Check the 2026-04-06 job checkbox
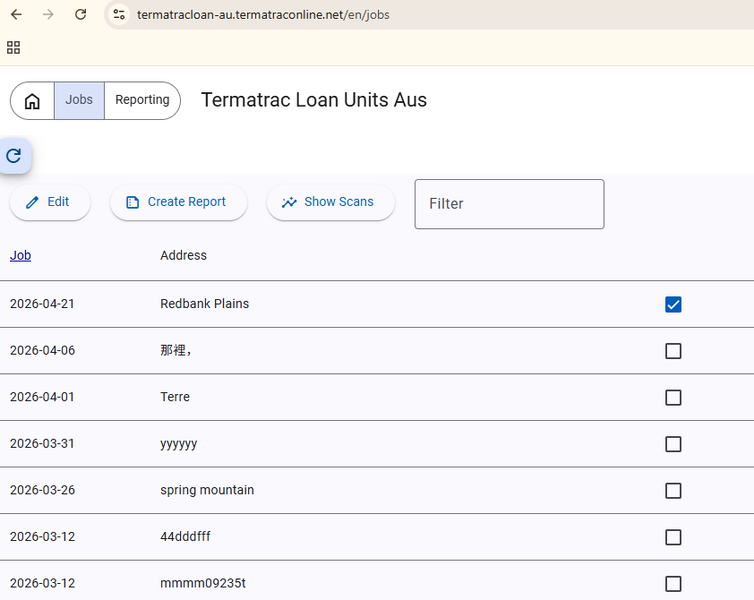This screenshot has width=754, height=600. tap(673, 351)
